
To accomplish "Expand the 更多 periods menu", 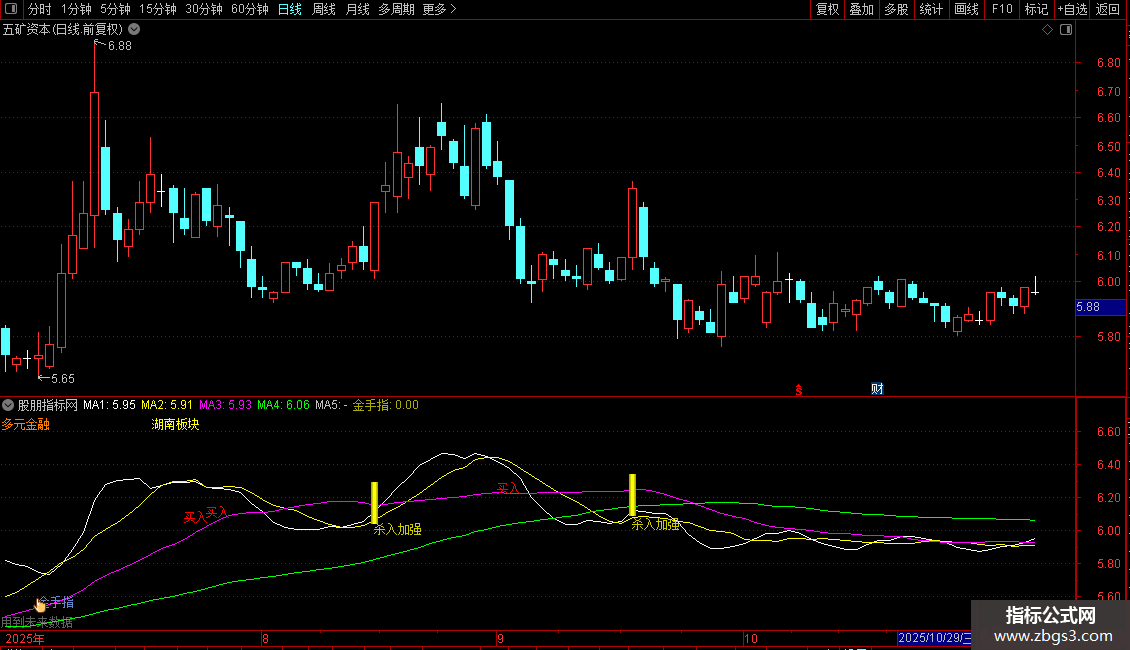I will pos(440,9).
